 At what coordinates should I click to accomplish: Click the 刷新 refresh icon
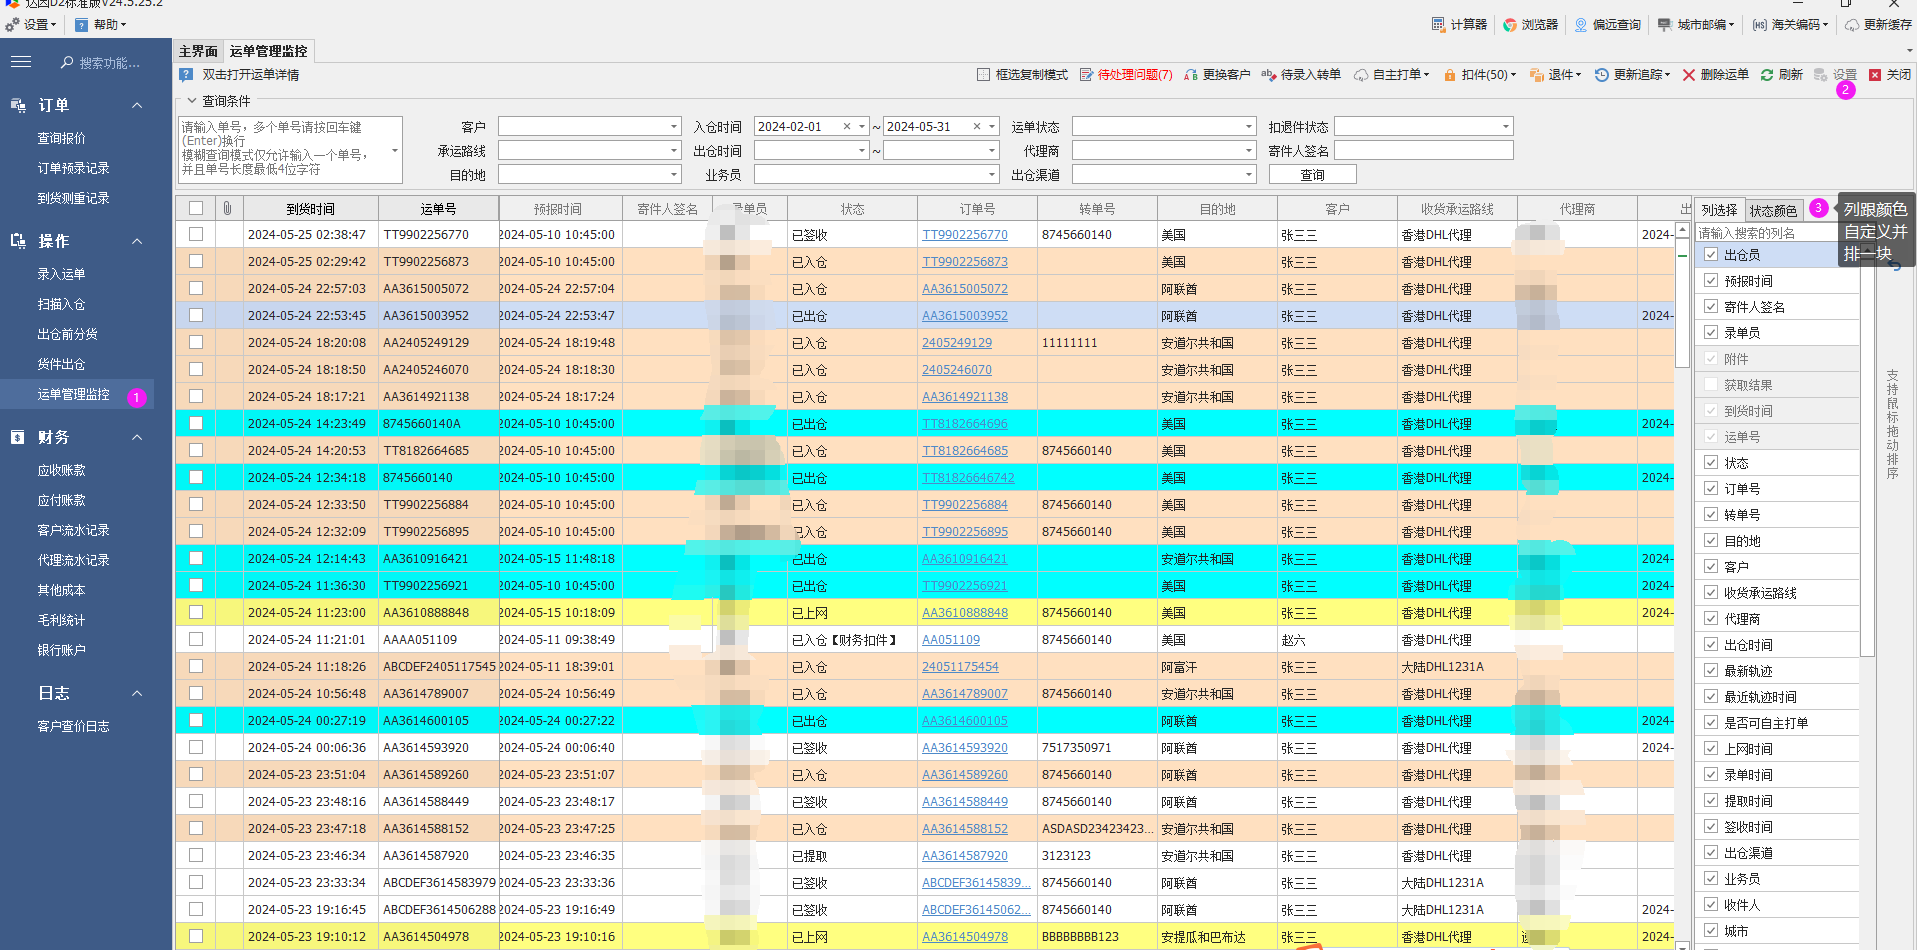pyautogui.click(x=1767, y=75)
